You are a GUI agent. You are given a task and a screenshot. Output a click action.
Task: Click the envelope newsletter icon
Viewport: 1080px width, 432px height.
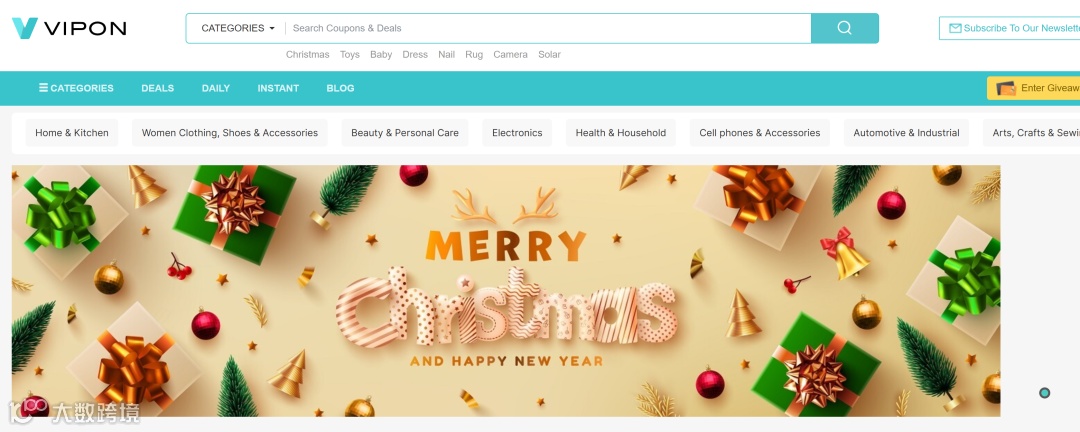[955, 28]
